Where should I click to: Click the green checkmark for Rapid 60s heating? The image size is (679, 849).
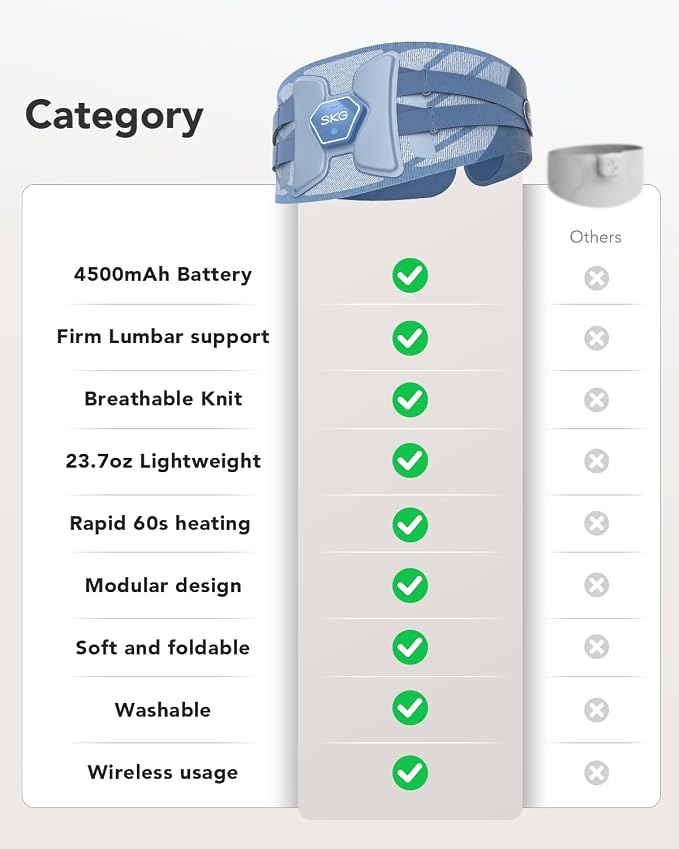tap(410, 525)
